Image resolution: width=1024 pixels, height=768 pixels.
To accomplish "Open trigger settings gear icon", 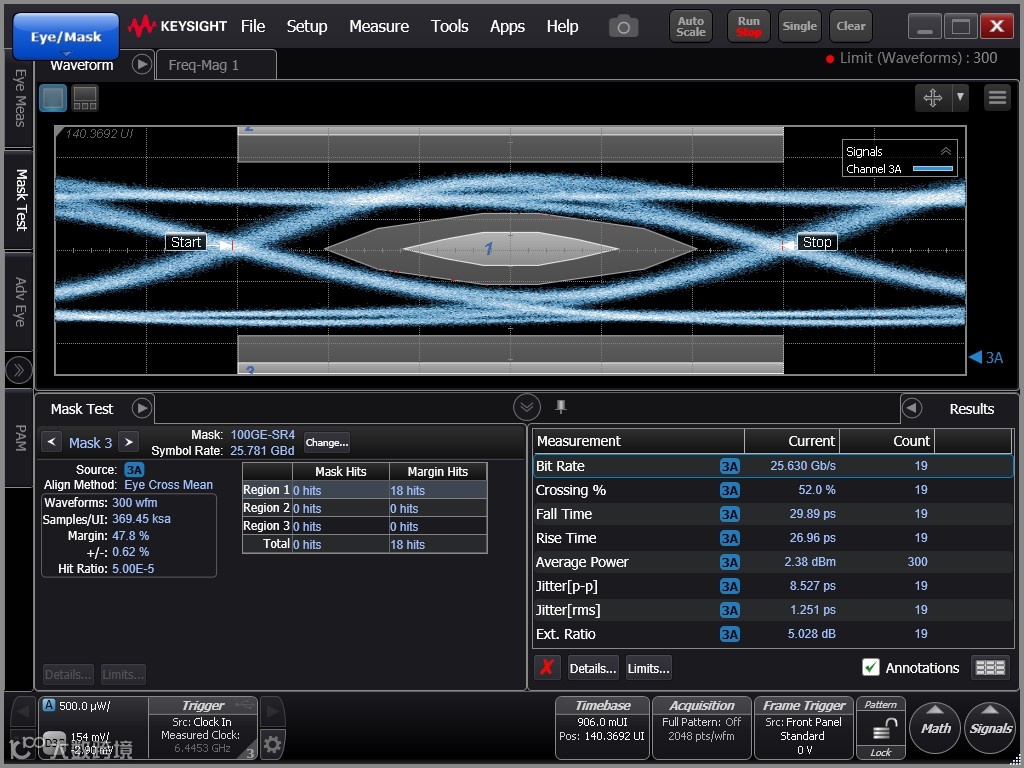I will pyautogui.click(x=272, y=743).
